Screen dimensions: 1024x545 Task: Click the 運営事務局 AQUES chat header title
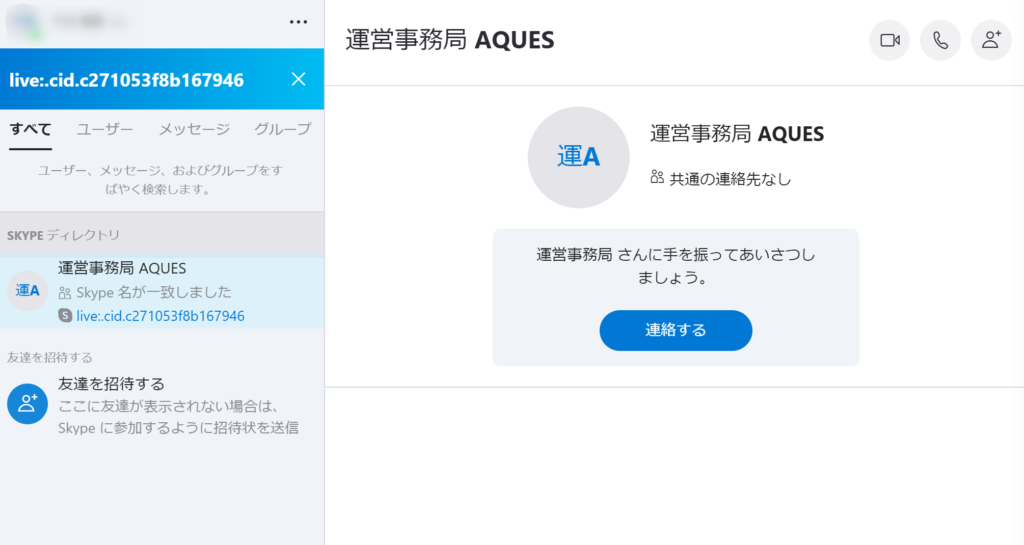(449, 40)
